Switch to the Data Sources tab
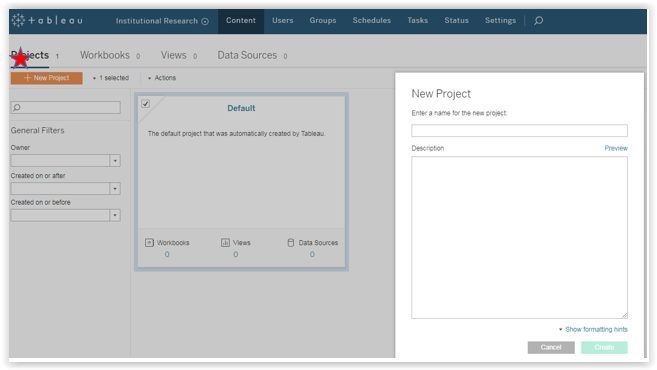The image size is (657, 370). pyautogui.click(x=252, y=55)
